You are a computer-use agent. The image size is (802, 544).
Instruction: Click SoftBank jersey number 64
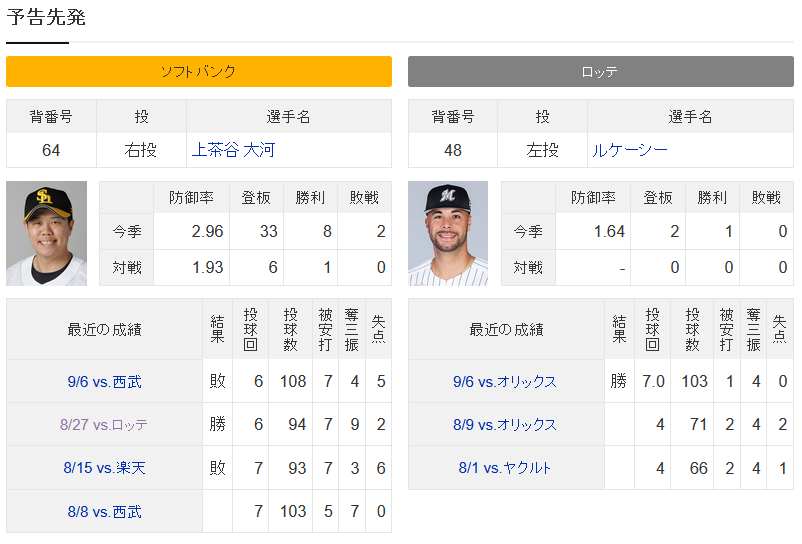51,150
